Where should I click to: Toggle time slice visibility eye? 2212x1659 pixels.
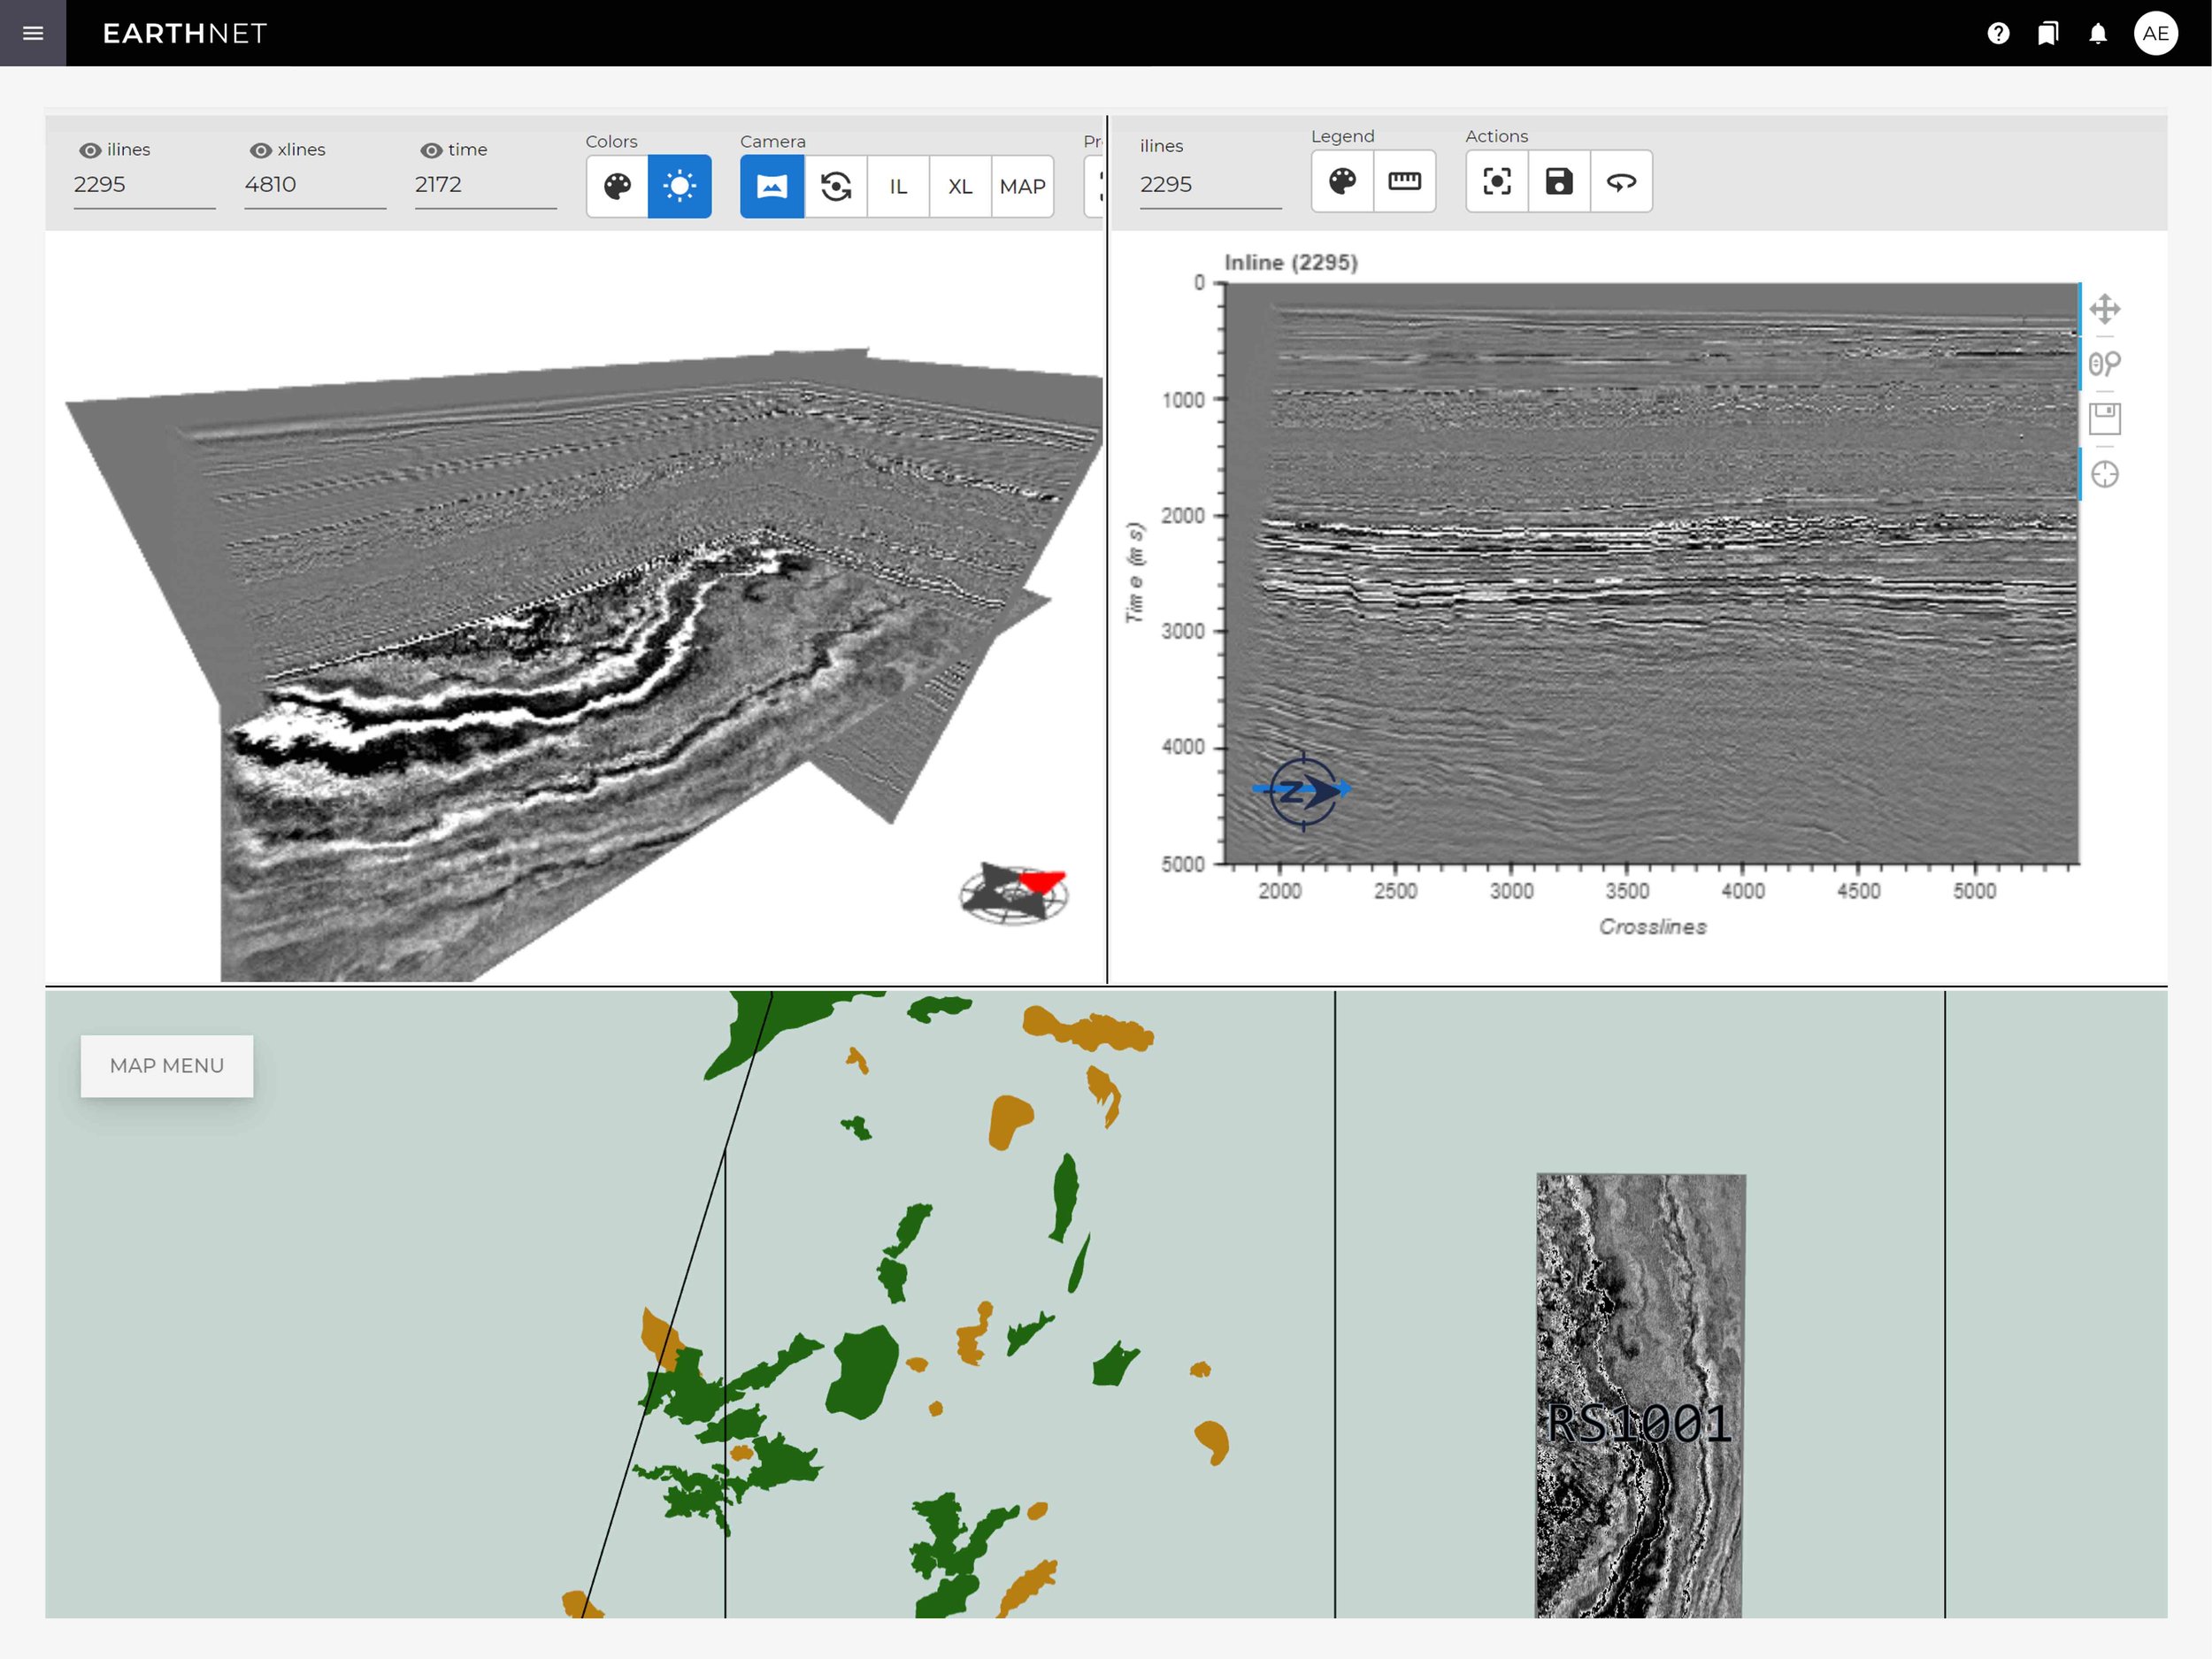(x=431, y=150)
